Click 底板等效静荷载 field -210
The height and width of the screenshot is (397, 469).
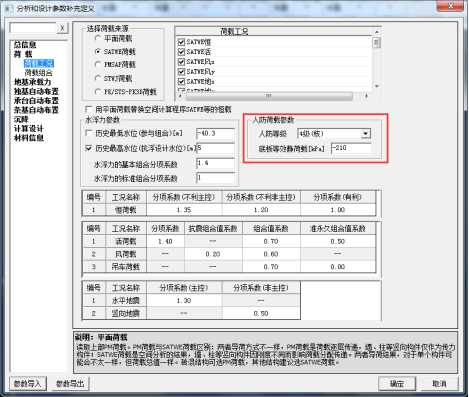[351, 148]
